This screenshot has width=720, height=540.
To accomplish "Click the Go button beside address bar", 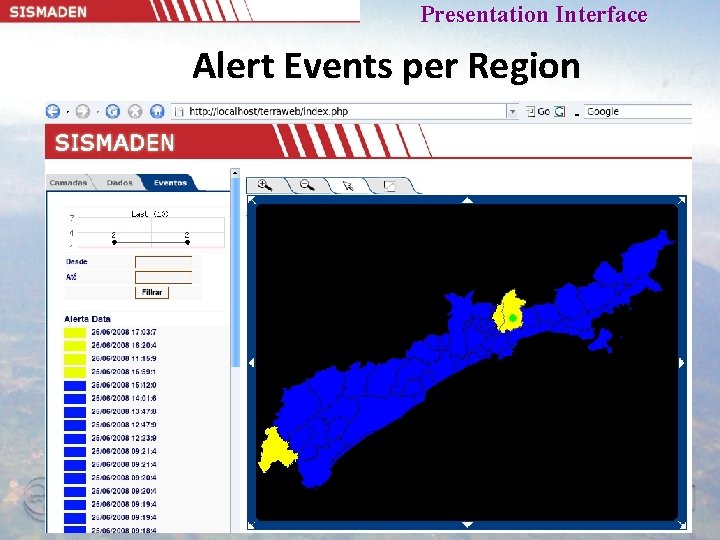I will click(x=538, y=112).
